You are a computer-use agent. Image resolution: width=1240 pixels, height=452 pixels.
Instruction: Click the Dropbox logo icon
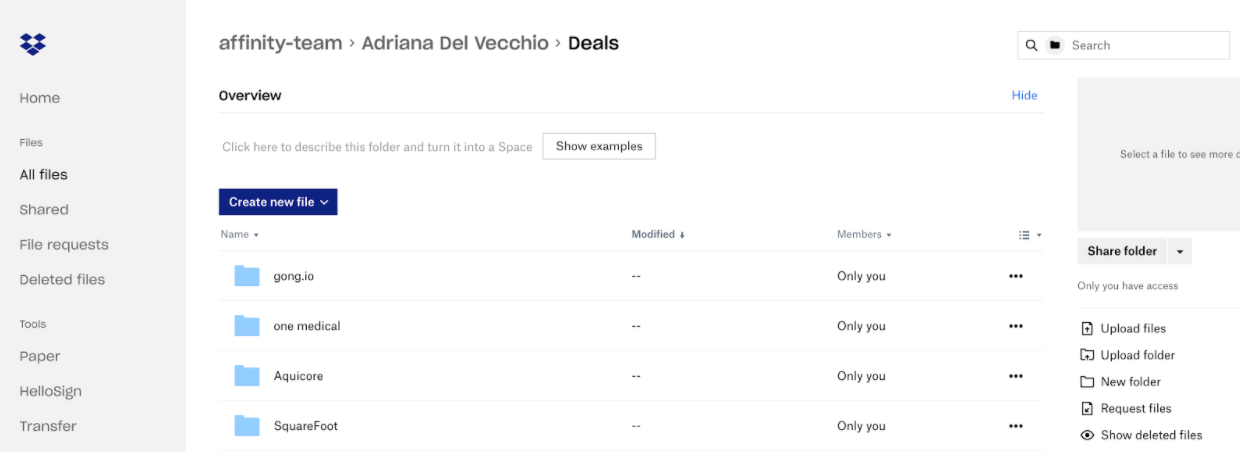tap(33, 44)
